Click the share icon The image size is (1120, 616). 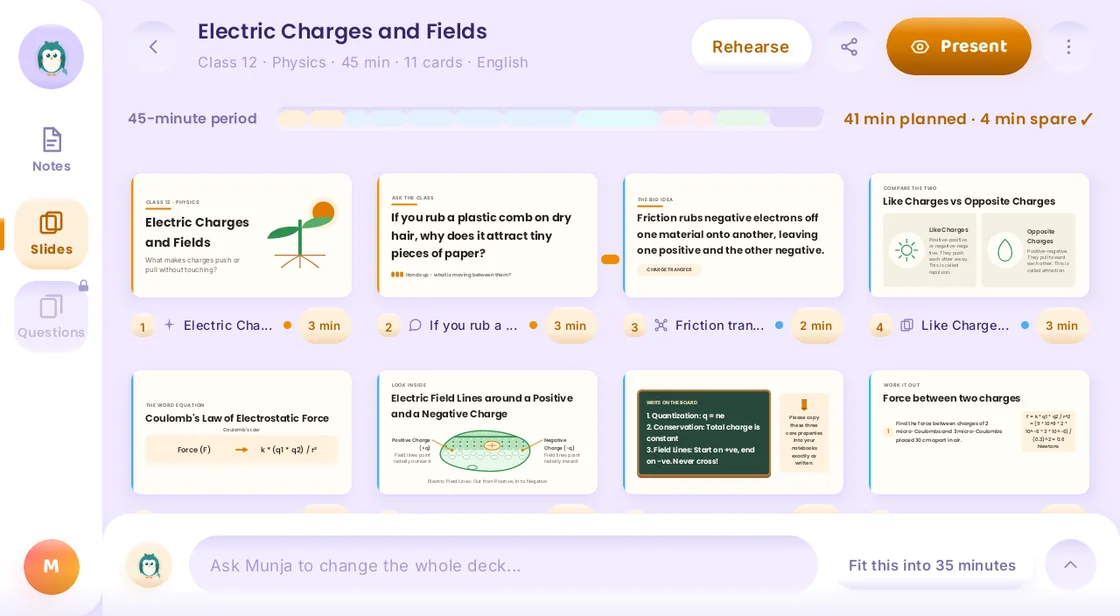click(x=849, y=47)
